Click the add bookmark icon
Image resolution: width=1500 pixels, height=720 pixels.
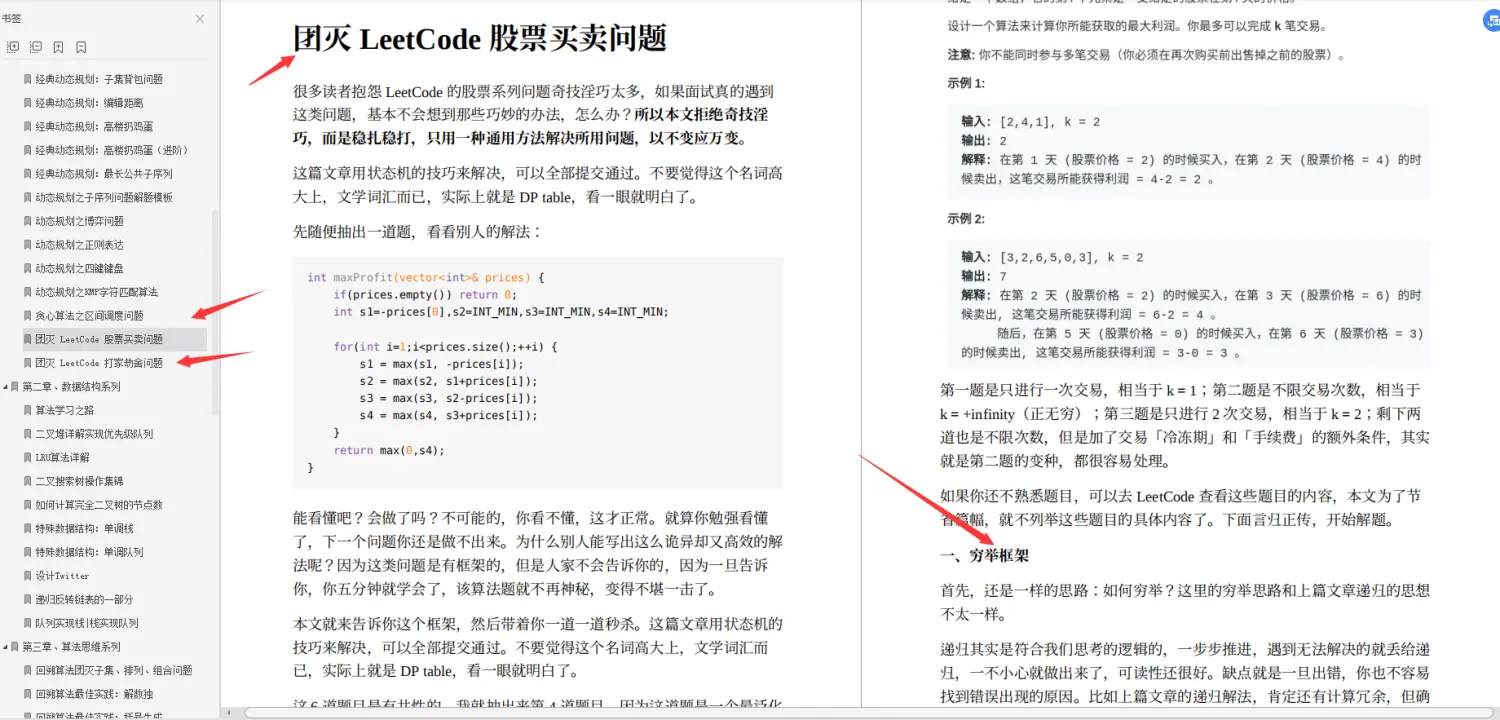point(57,46)
